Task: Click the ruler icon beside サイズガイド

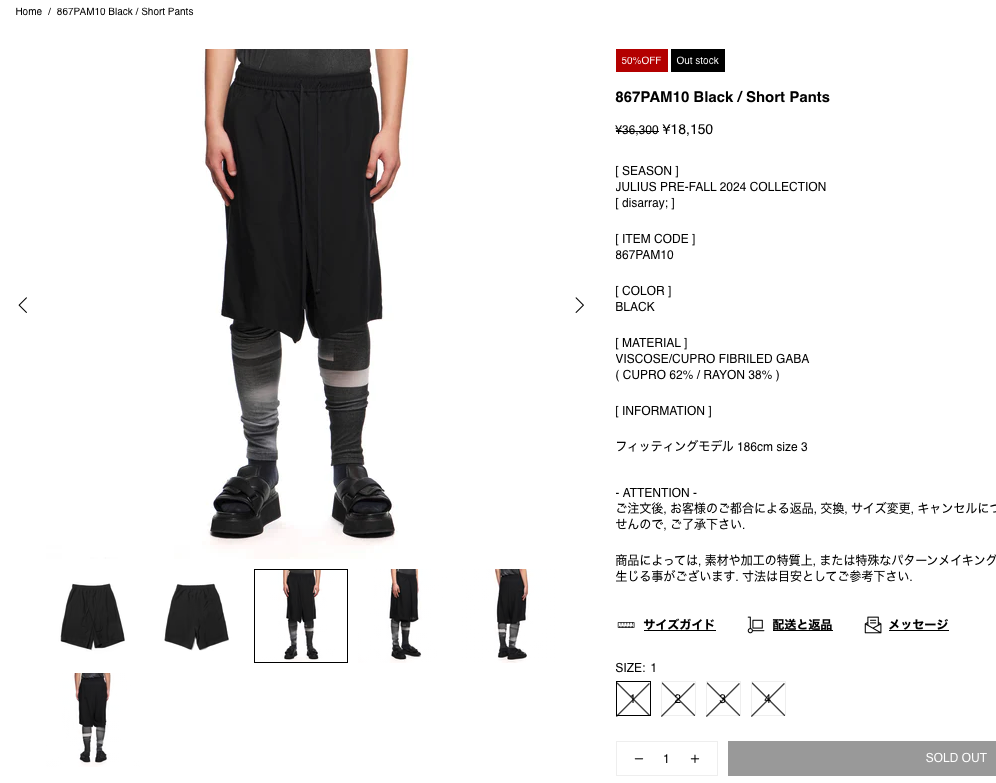Action: pos(626,625)
